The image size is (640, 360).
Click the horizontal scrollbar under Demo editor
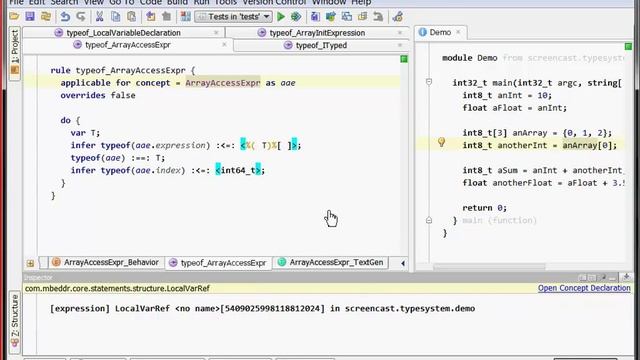(489, 267)
